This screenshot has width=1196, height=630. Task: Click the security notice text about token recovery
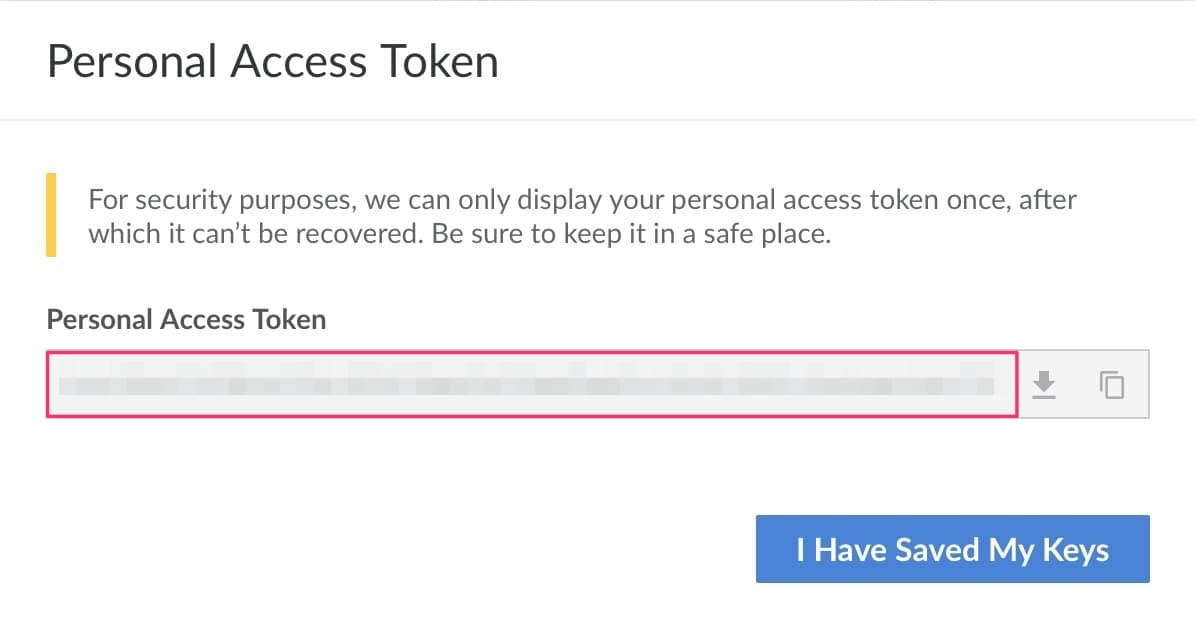click(583, 216)
